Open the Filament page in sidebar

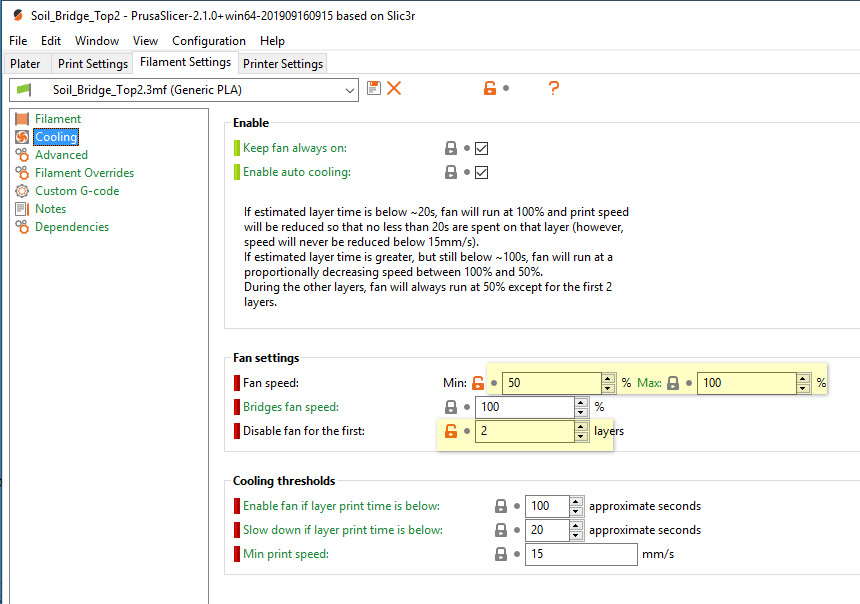[x=58, y=118]
